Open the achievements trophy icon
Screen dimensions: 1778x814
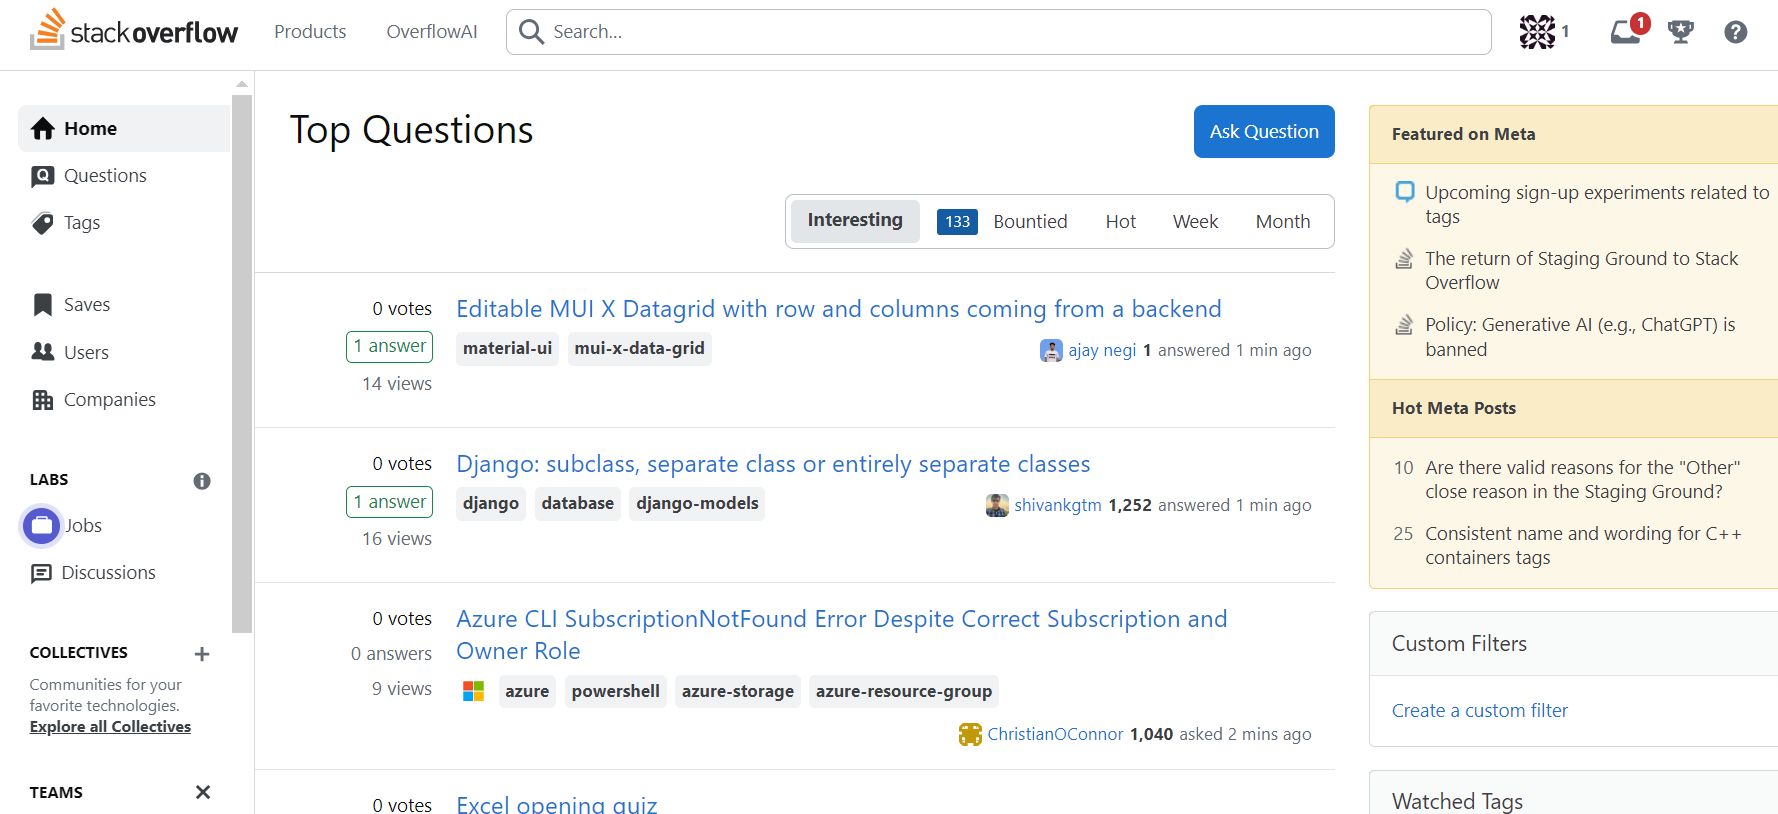1681,32
